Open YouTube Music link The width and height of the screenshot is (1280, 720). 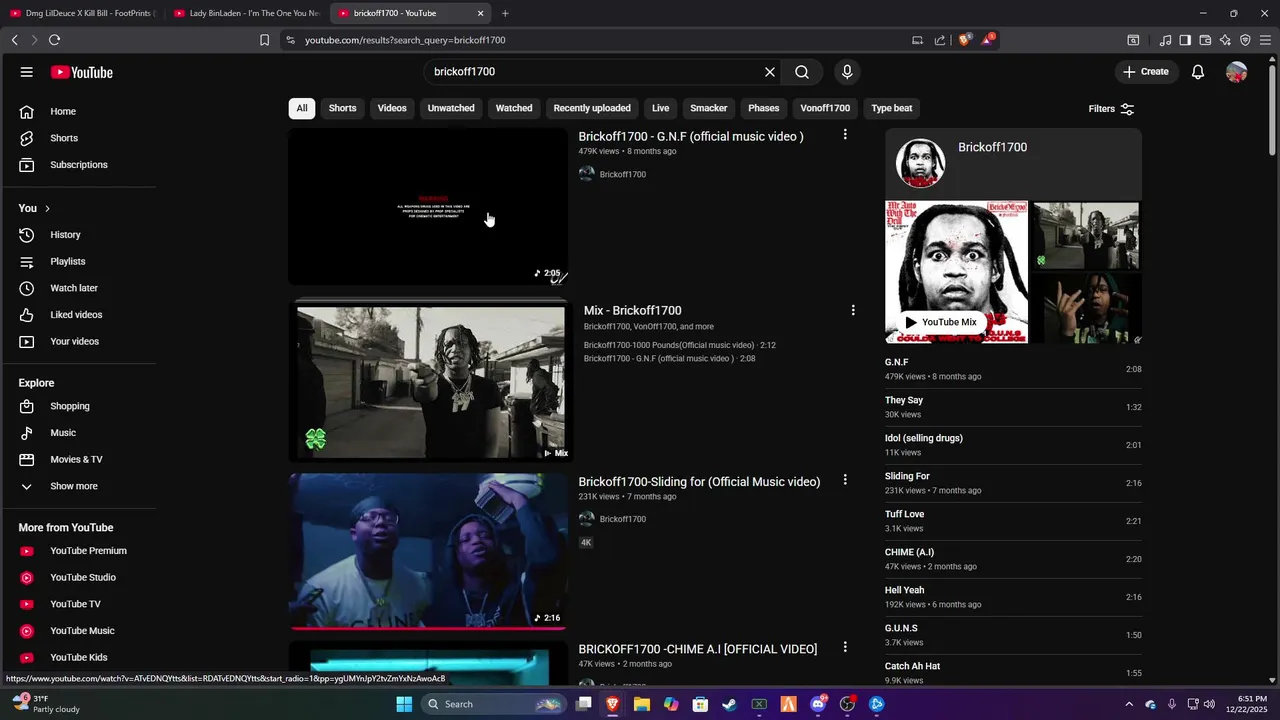pyautogui.click(x=81, y=631)
